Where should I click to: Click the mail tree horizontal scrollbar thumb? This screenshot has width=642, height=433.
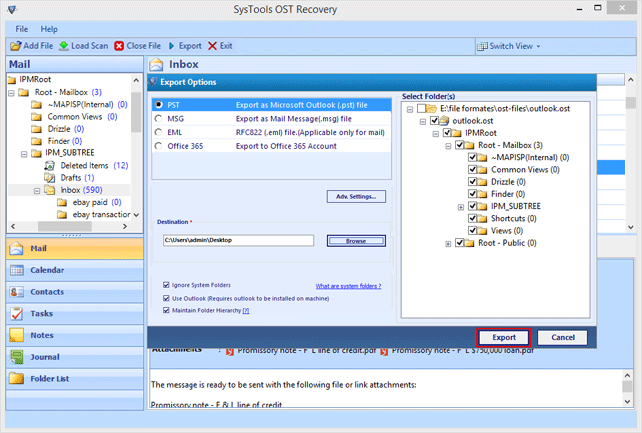tap(65, 226)
